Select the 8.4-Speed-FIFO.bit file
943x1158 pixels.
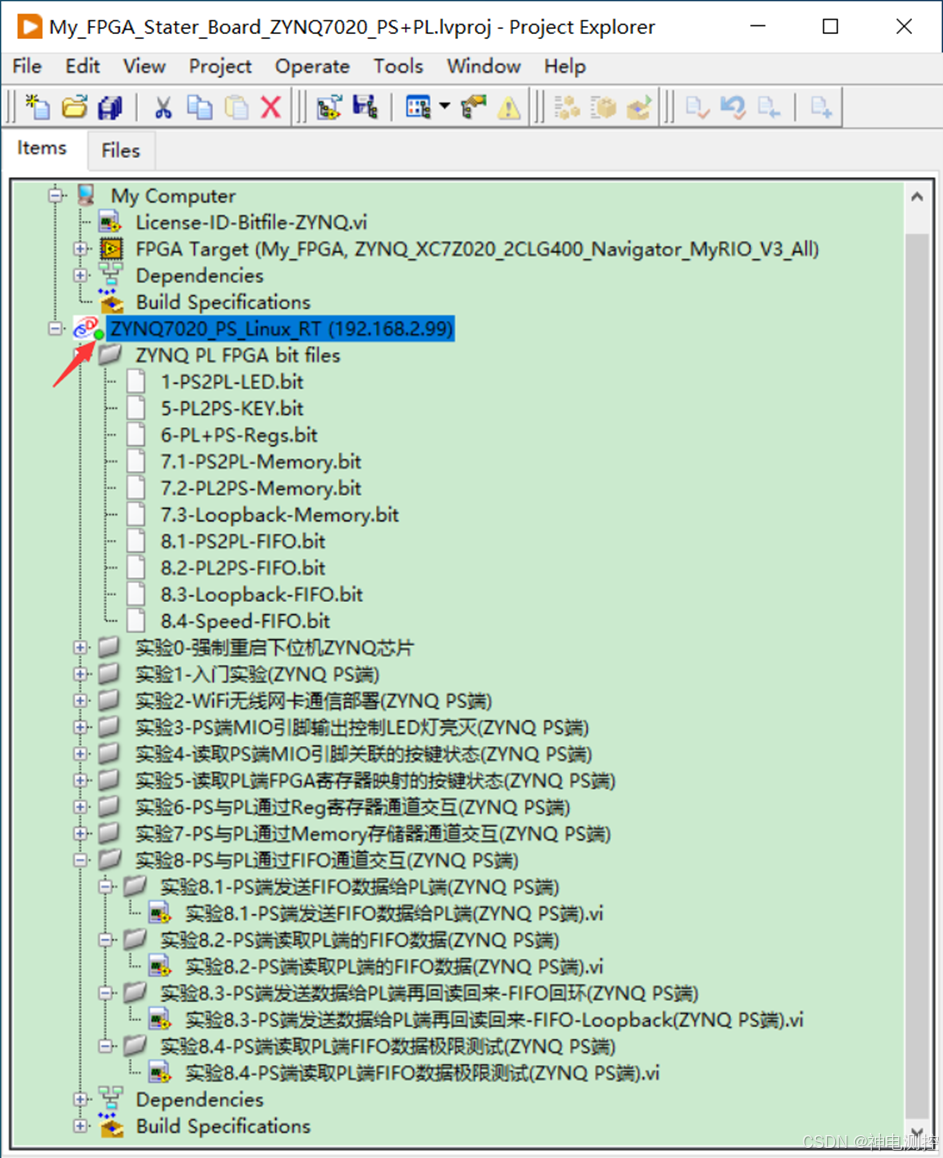click(x=245, y=621)
